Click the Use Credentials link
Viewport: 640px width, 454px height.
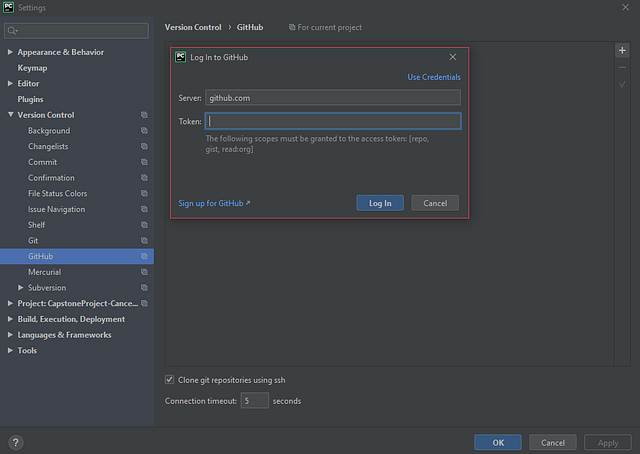pos(434,77)
